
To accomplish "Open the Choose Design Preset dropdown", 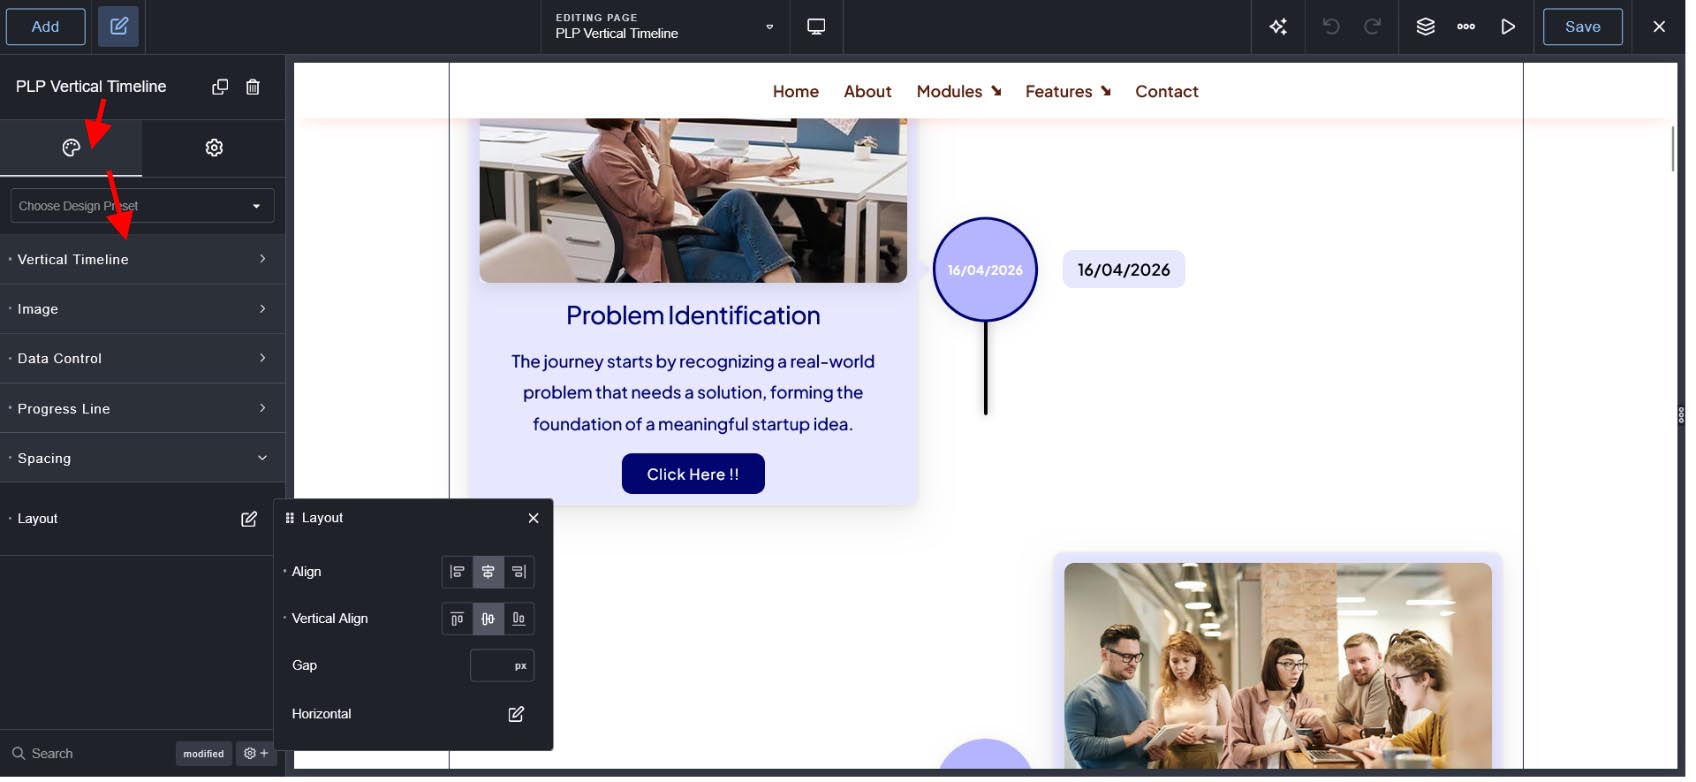I will 143,207.
